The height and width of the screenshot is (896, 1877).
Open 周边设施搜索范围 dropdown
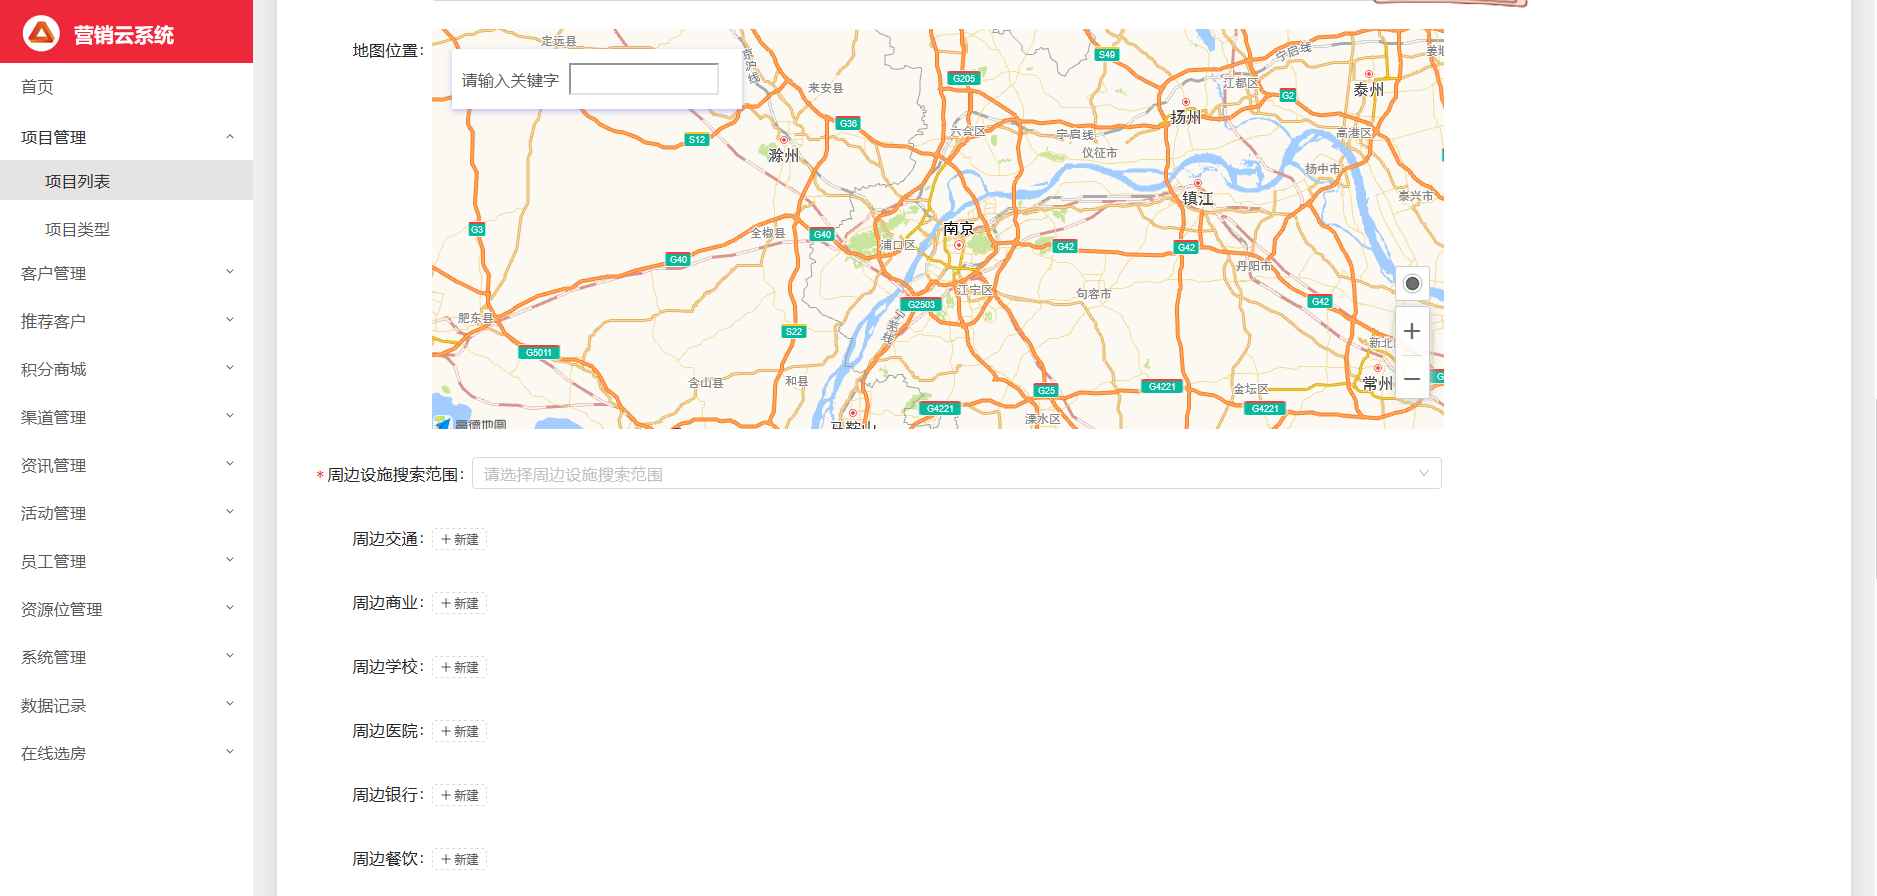956,474
